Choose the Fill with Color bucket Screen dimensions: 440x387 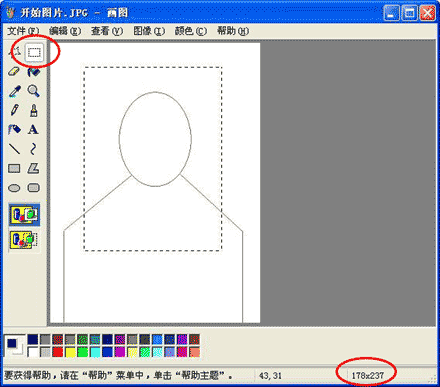[34, 72]
